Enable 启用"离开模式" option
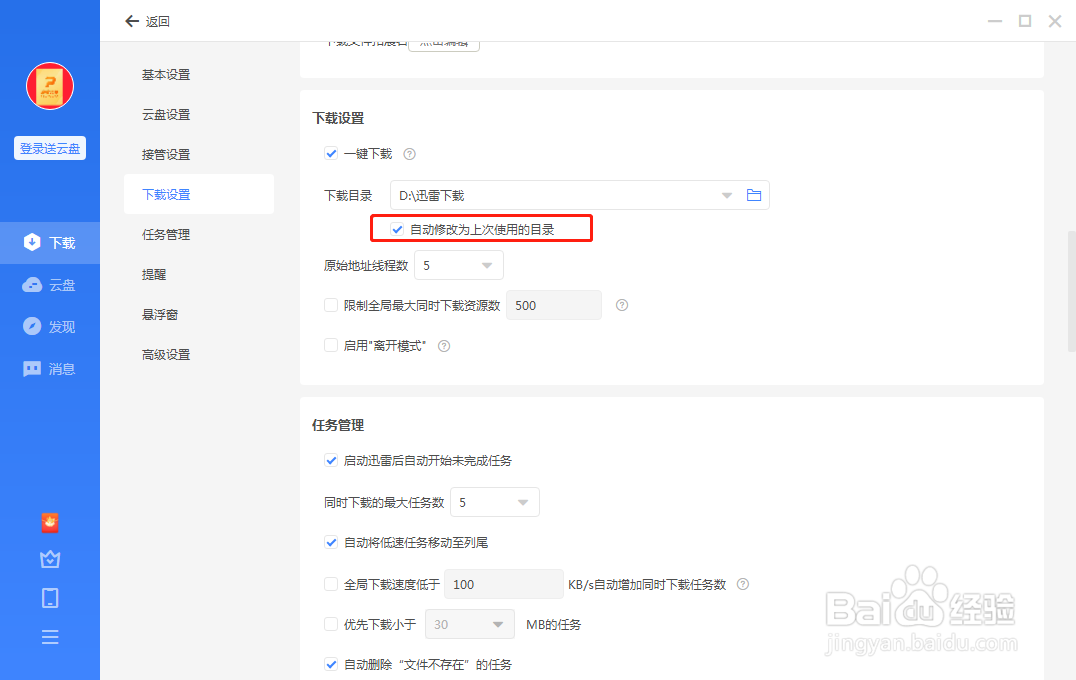 (330, 345)
